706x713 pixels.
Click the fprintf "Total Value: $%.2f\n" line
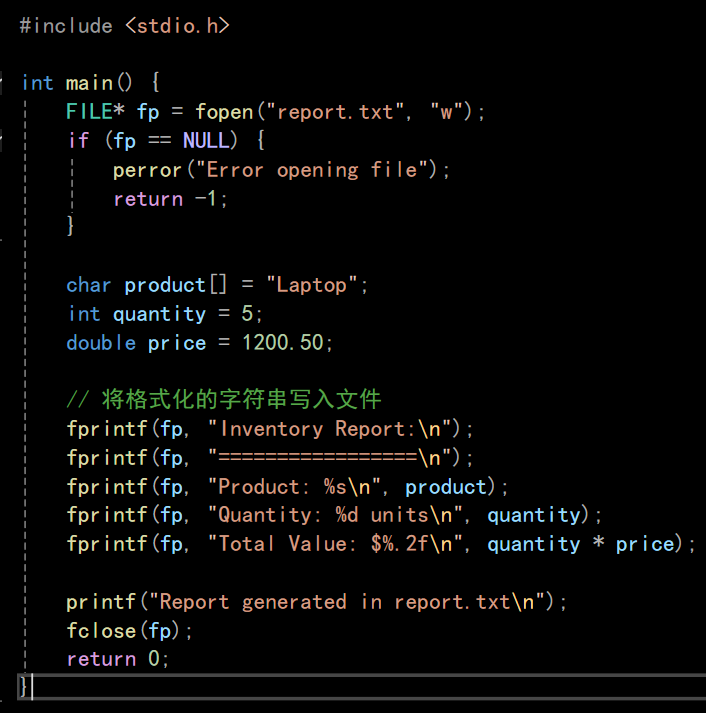pyautogui.click(x=381, y=544)
